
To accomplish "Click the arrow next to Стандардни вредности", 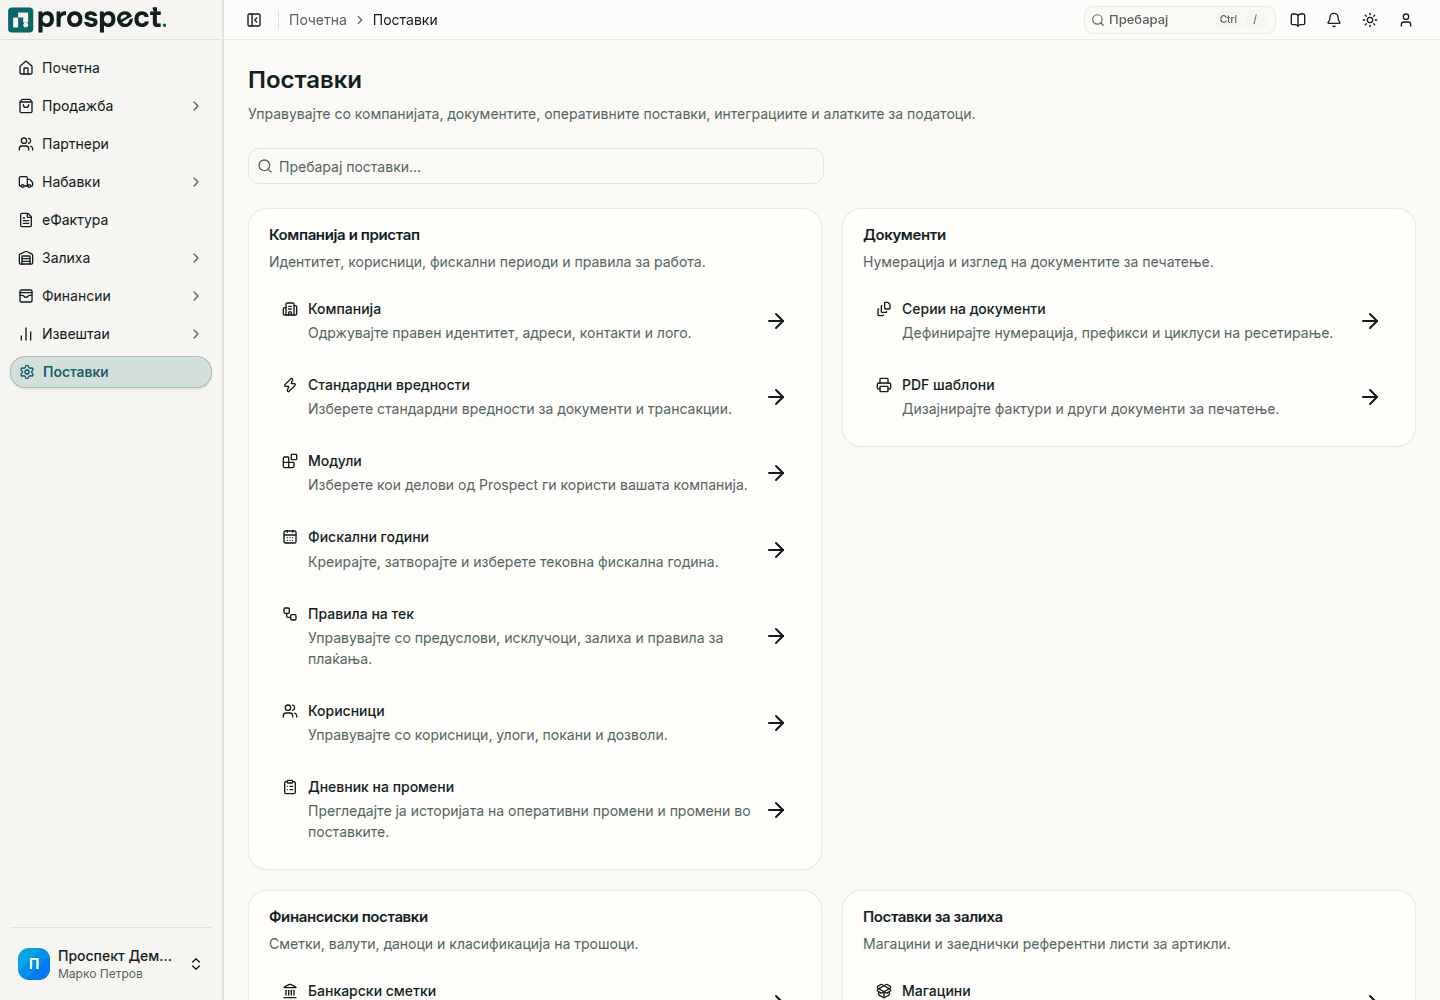I will [x=776, y=397].
